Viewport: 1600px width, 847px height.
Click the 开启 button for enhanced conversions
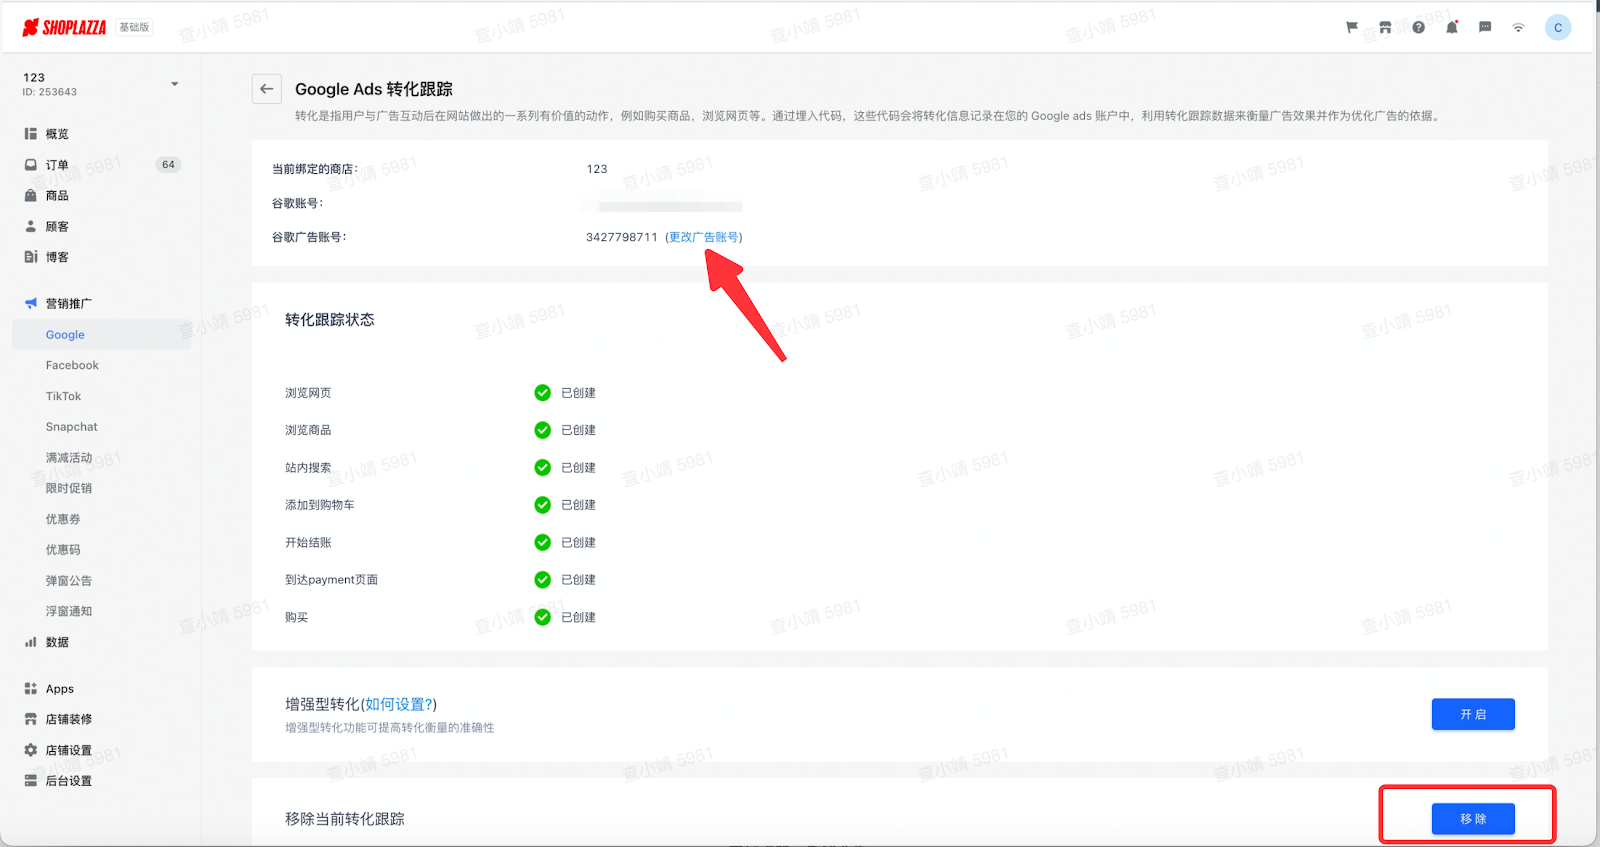pyautogui.click(x=1472, y=715)
